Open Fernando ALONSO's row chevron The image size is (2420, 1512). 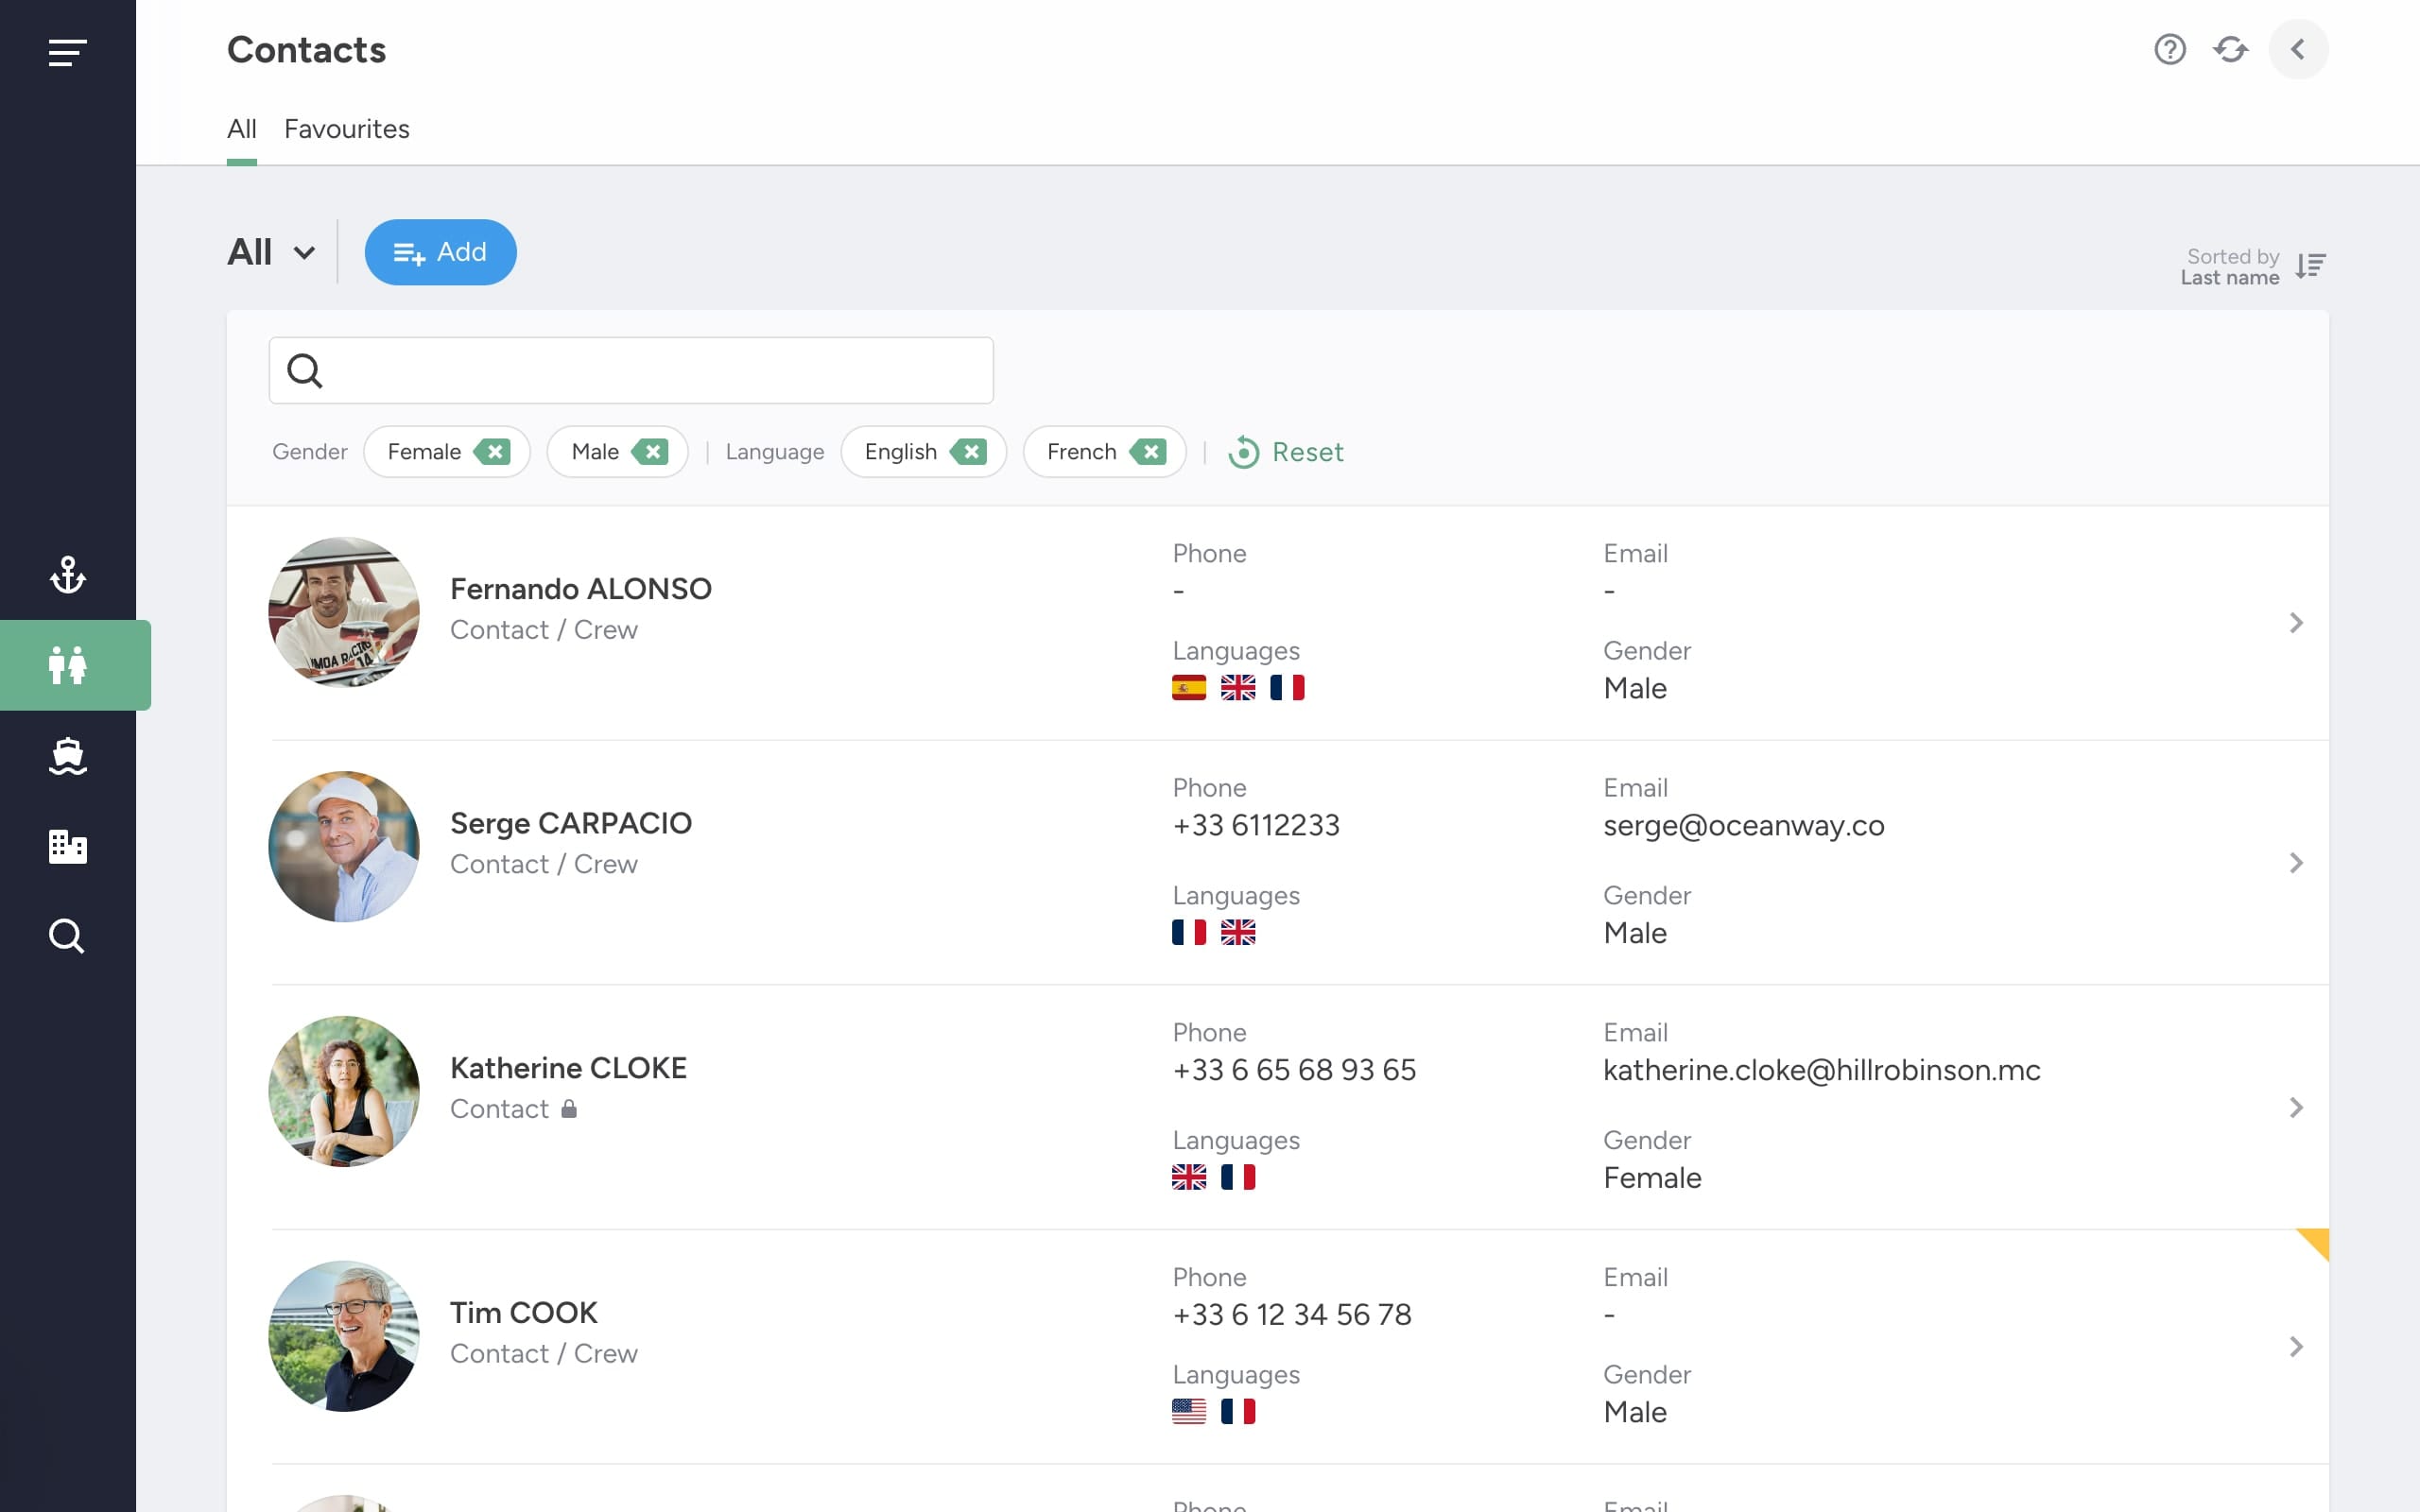[2296, 623]
